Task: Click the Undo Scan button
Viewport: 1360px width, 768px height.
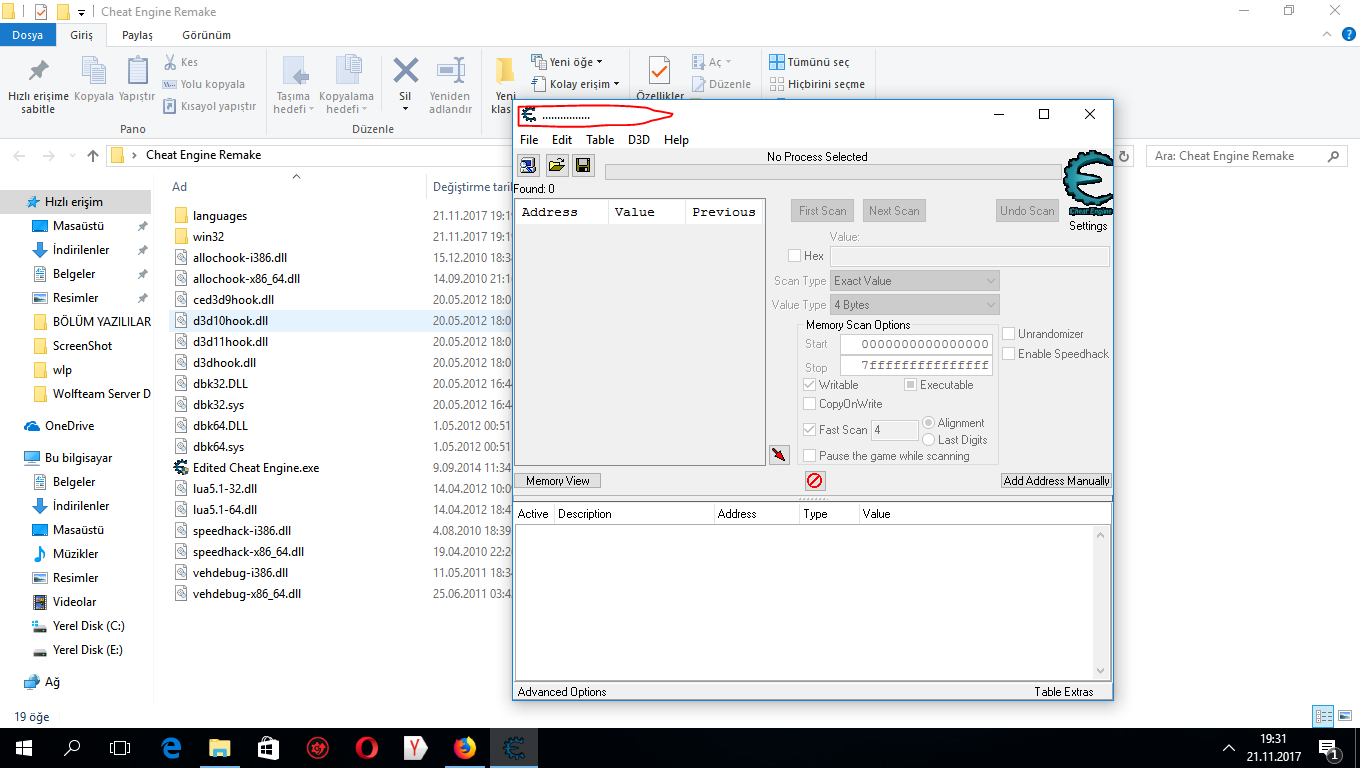Action: point(1027,211)
